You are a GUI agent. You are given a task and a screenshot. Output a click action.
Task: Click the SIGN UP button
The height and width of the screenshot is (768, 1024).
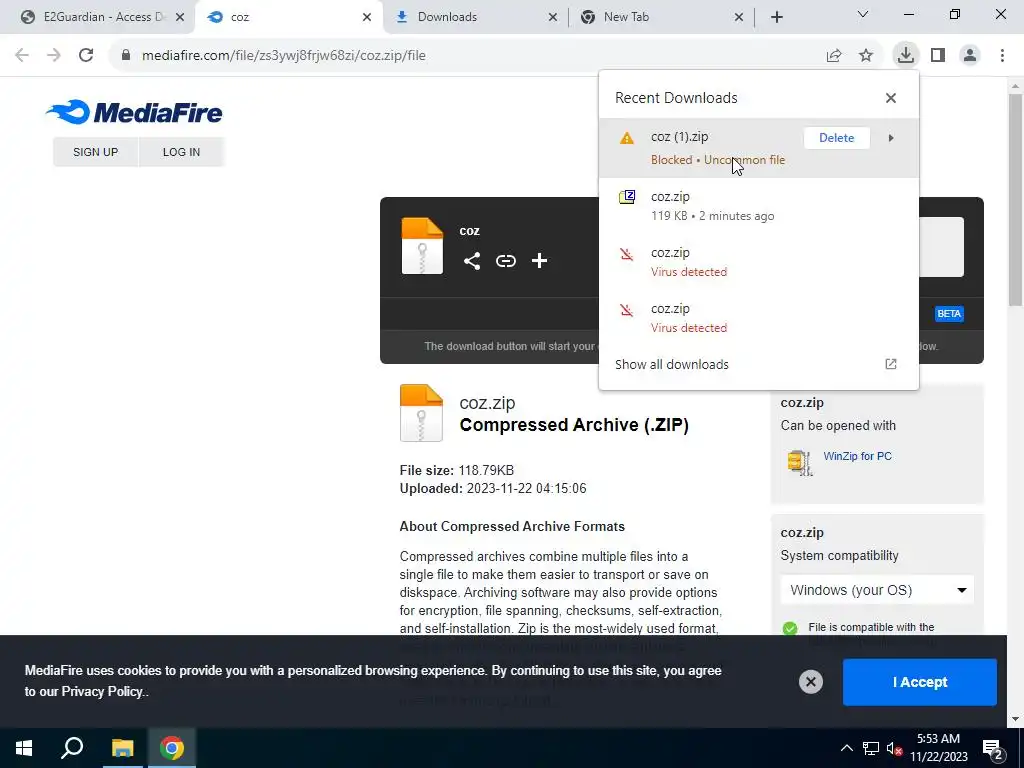[x=95, y=152]
